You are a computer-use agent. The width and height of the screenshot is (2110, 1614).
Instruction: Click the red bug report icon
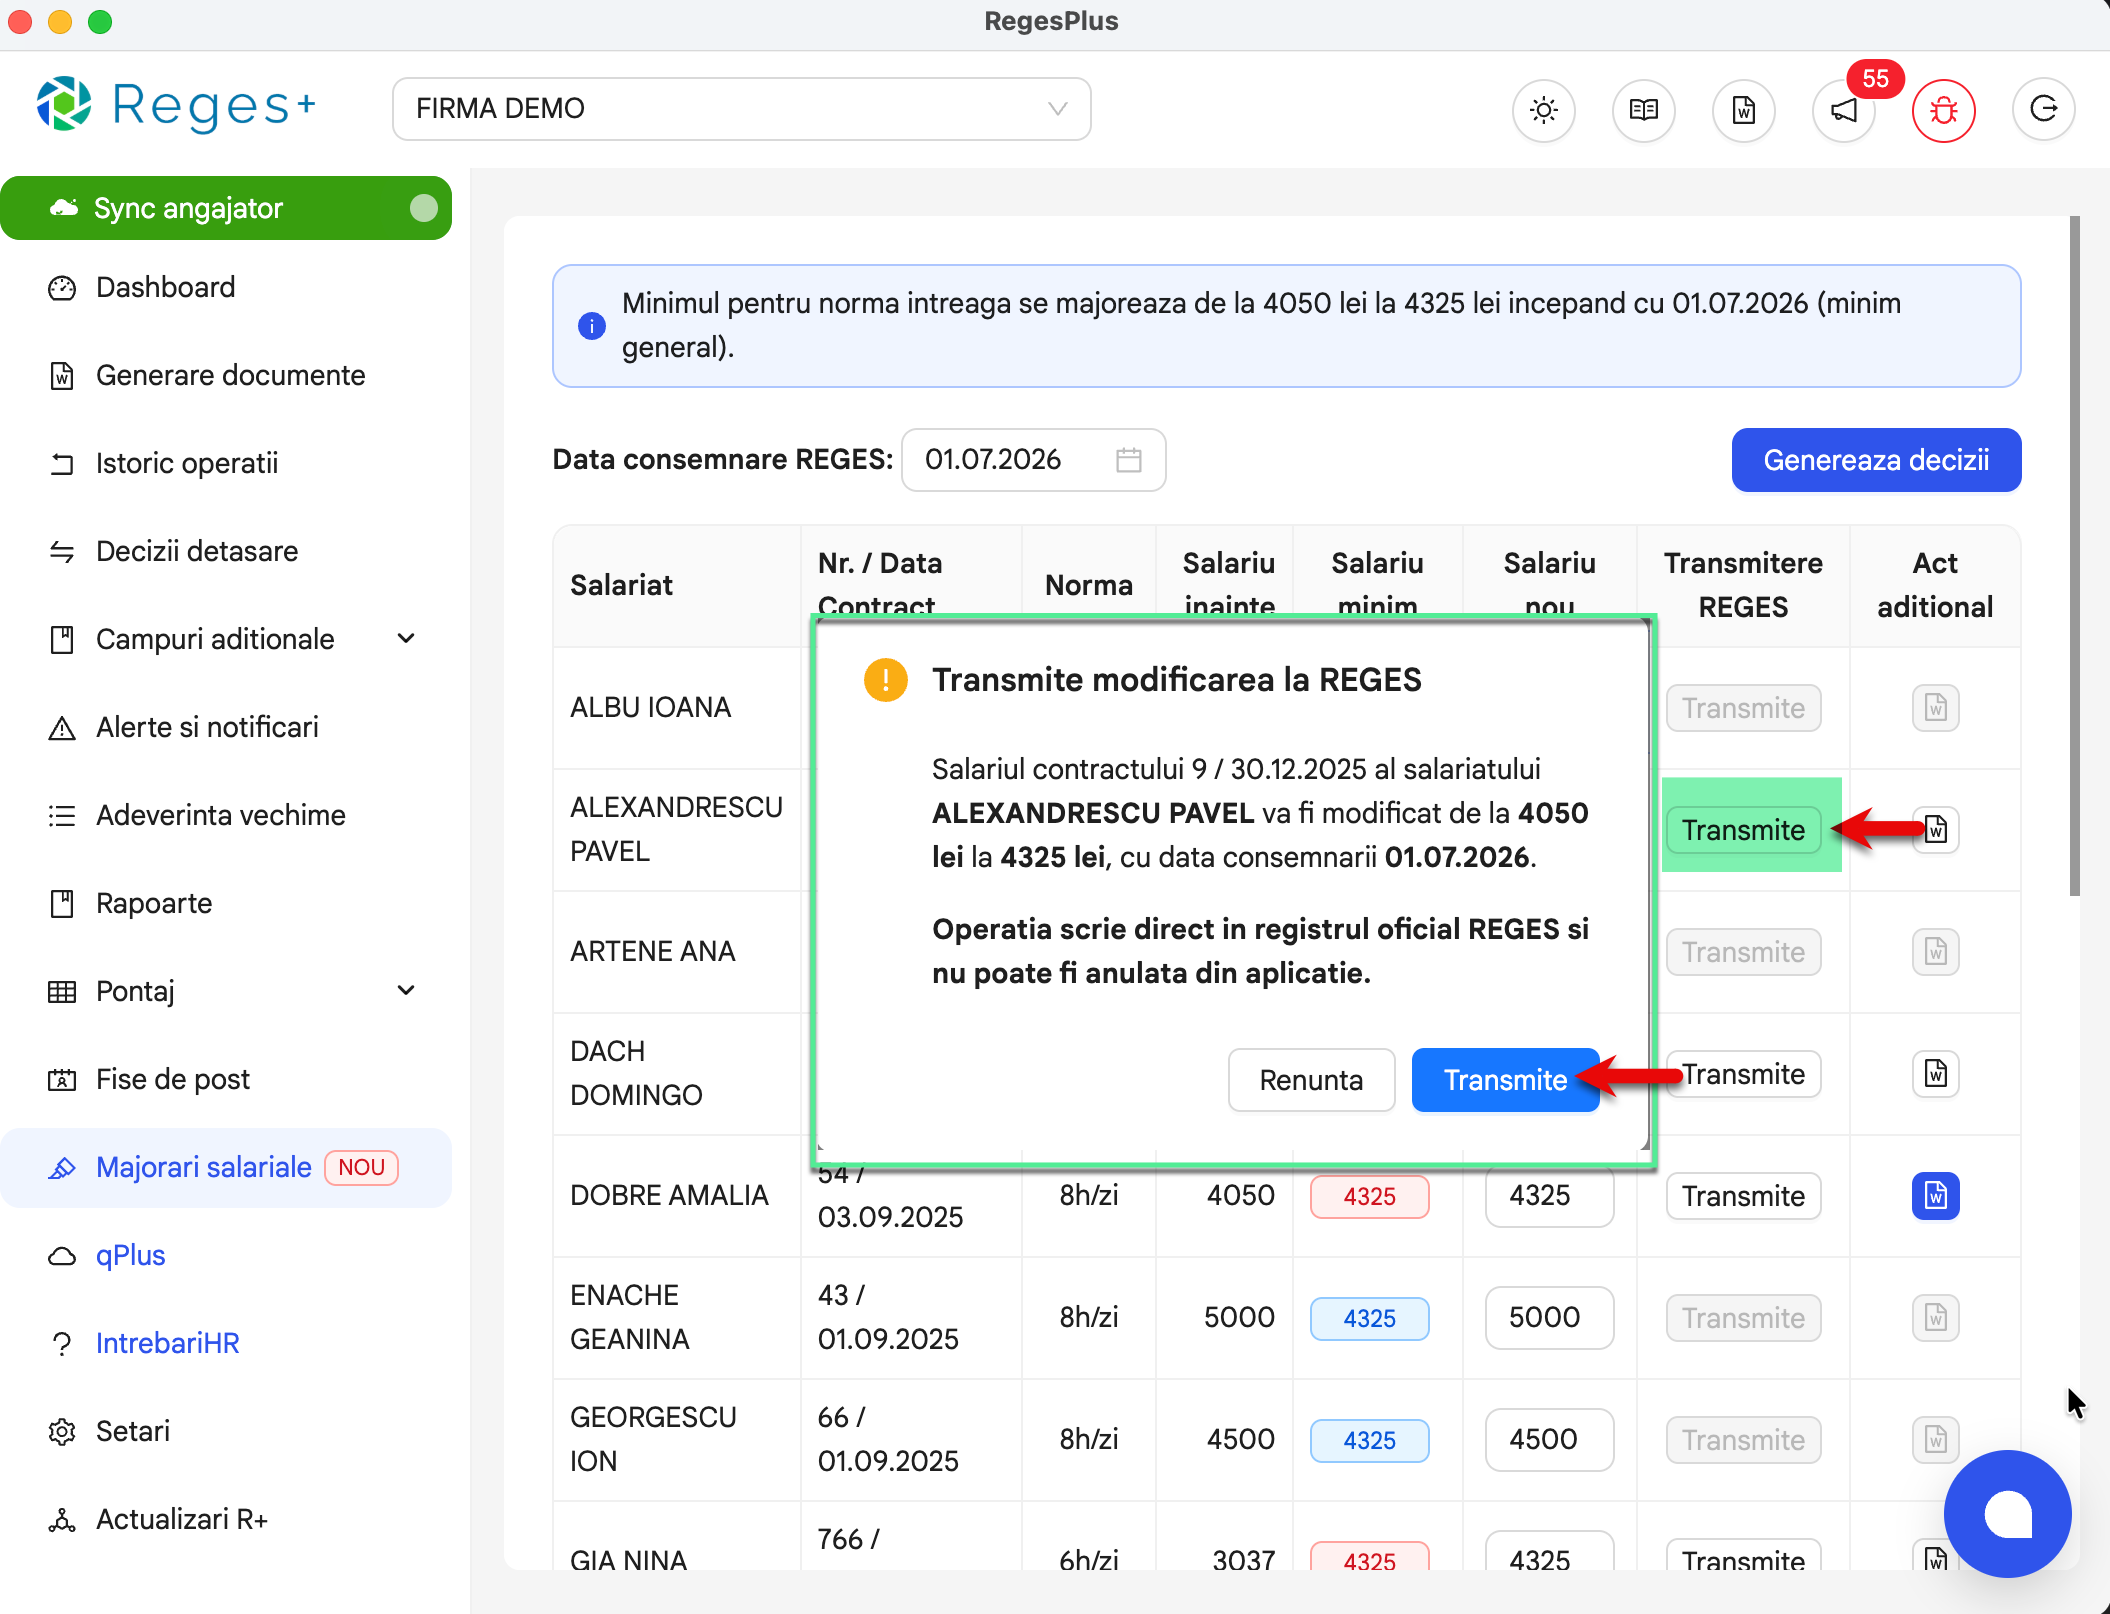point(1944,110)
